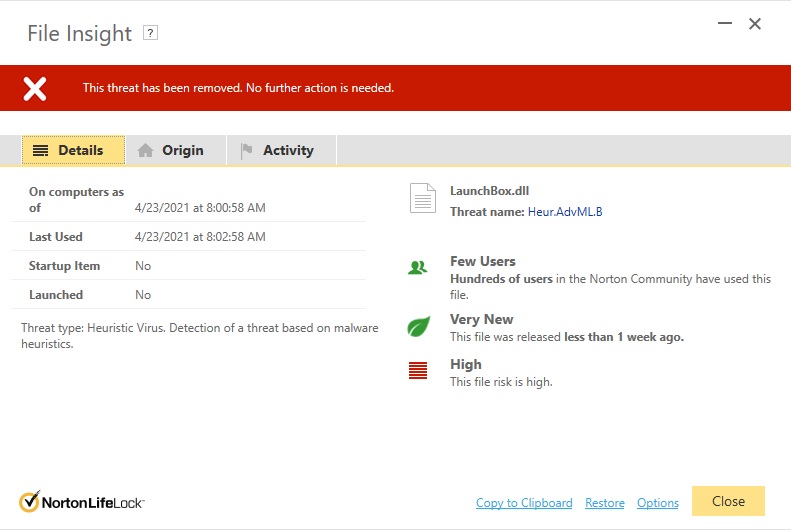Image resolution: width=791 pixels, height=530 pixels.
Task: Select the Last Used date 4/23/2021 at 8:02:58 AM
Action: 200,237
